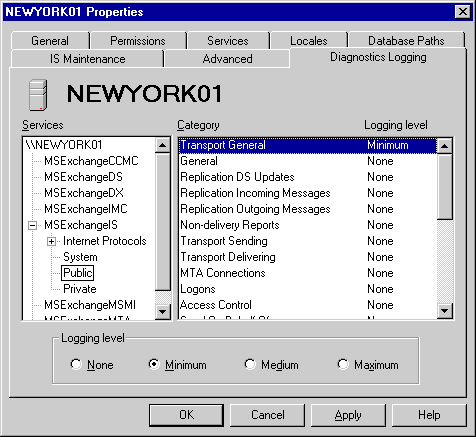
Task: Switch to the Locales tab
Action: pos(309,41)
